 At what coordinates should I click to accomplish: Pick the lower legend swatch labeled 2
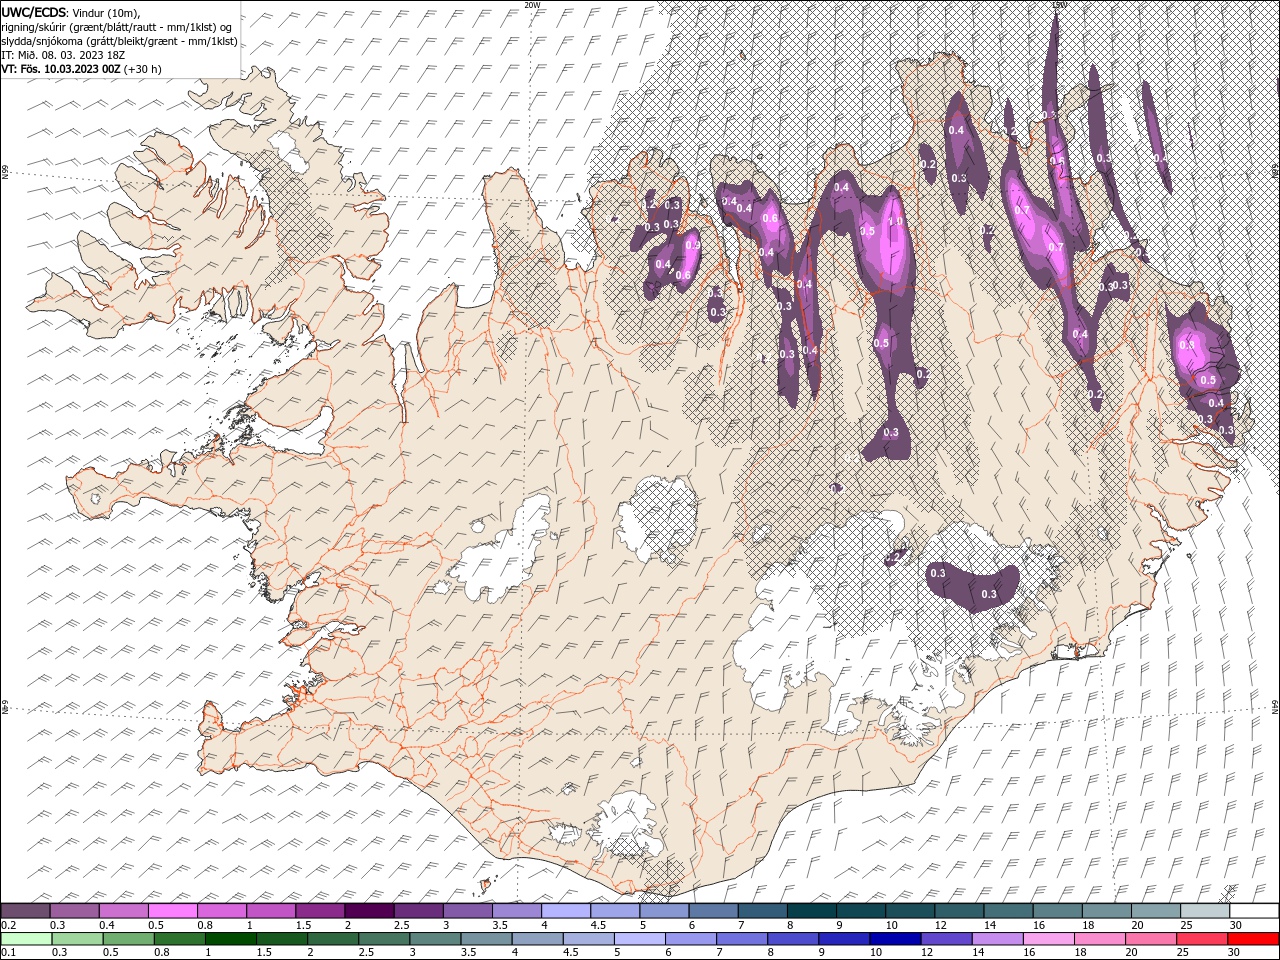(333, 939)
